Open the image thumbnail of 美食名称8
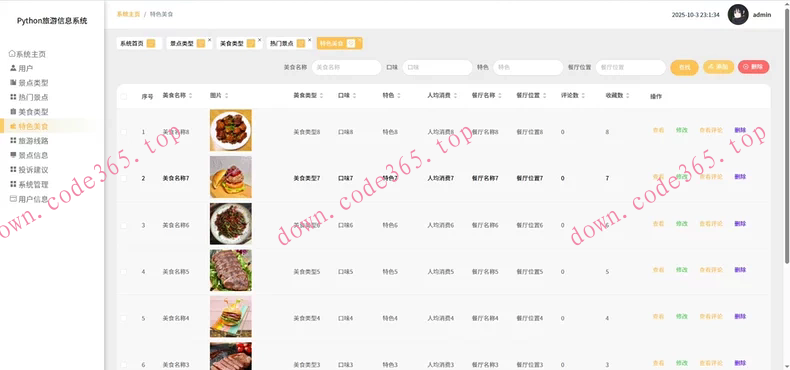This screenshot has height=370, width=790. (231, 130)
